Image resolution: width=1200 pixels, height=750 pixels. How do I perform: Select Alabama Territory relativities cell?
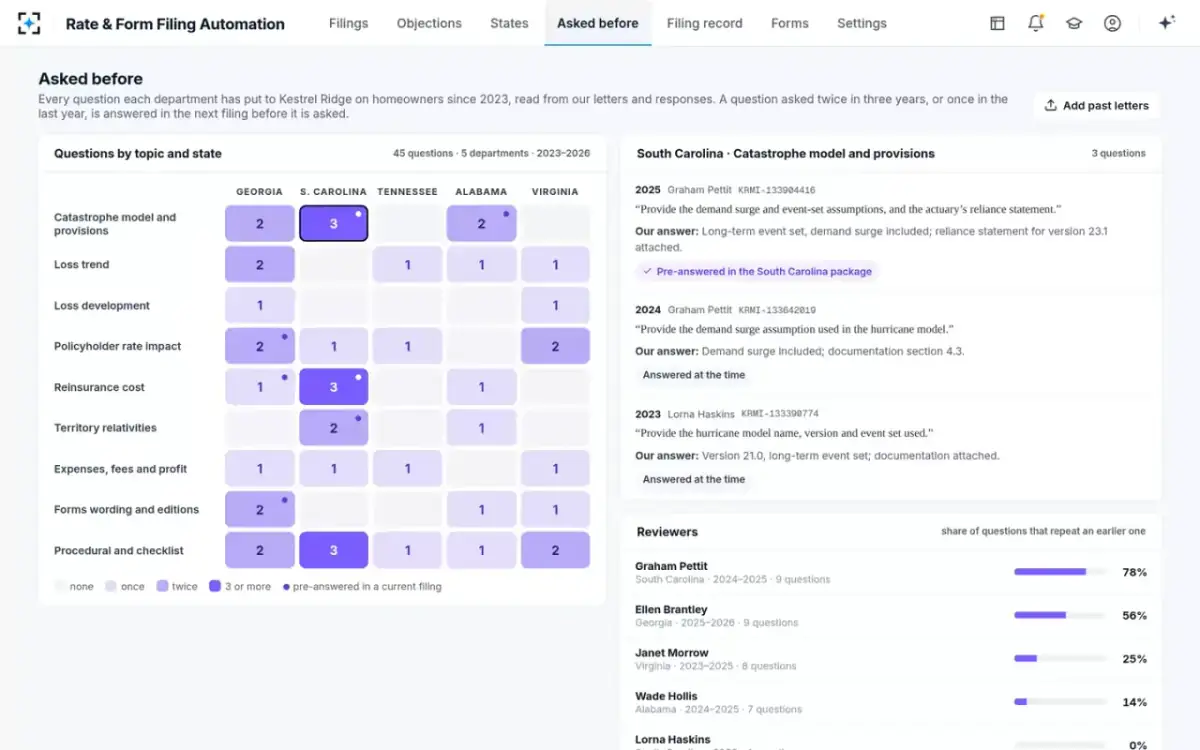tap(482, 428)
